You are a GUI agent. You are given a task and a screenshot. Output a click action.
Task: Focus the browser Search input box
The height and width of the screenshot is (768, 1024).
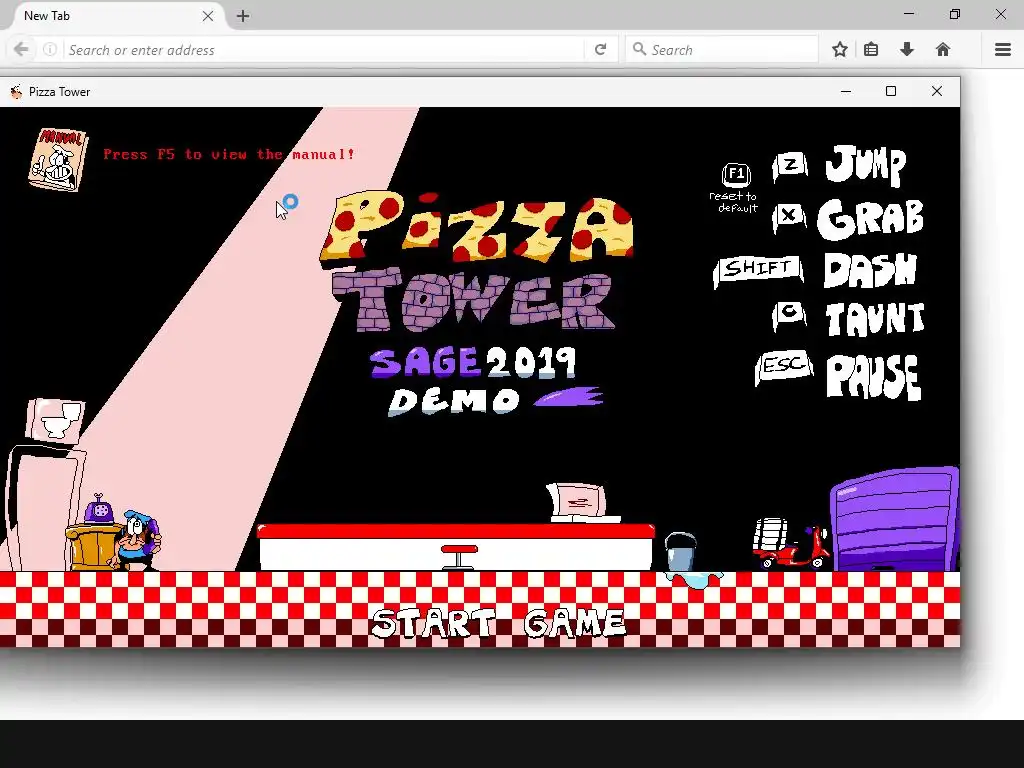[x=722, y=50]
